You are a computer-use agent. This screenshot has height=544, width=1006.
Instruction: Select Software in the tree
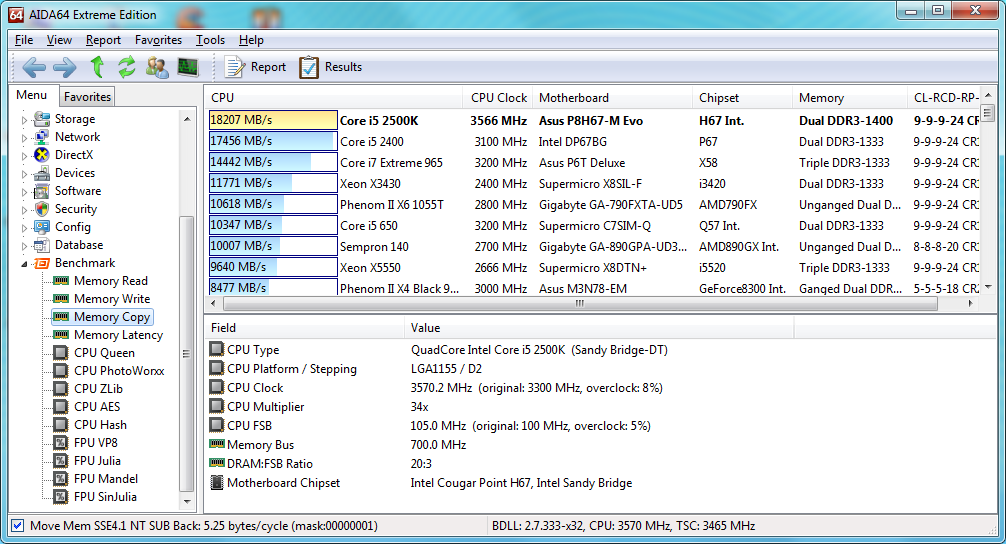pos(78,191)
